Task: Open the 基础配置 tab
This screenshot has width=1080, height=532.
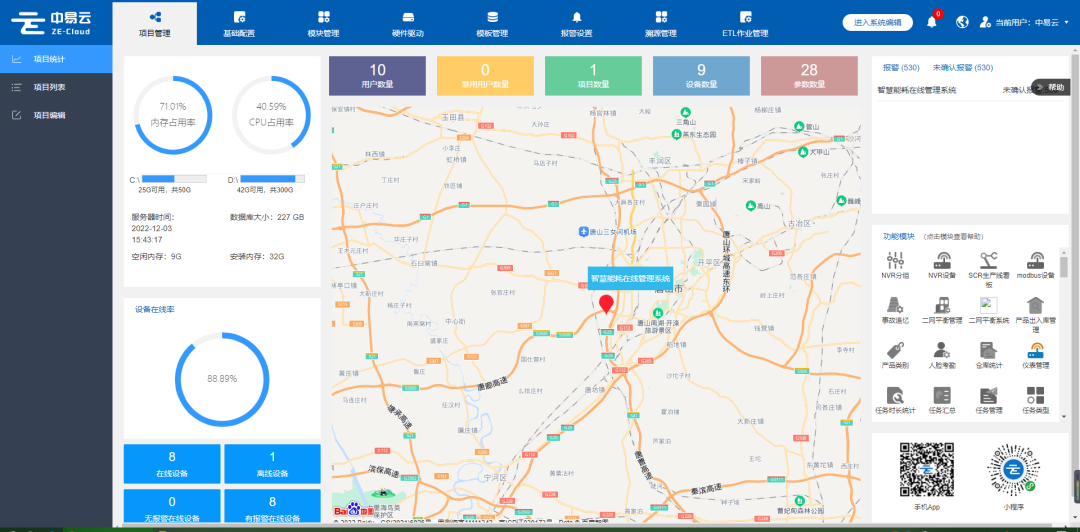Action: pyautogui.click(x=239, y=23)
